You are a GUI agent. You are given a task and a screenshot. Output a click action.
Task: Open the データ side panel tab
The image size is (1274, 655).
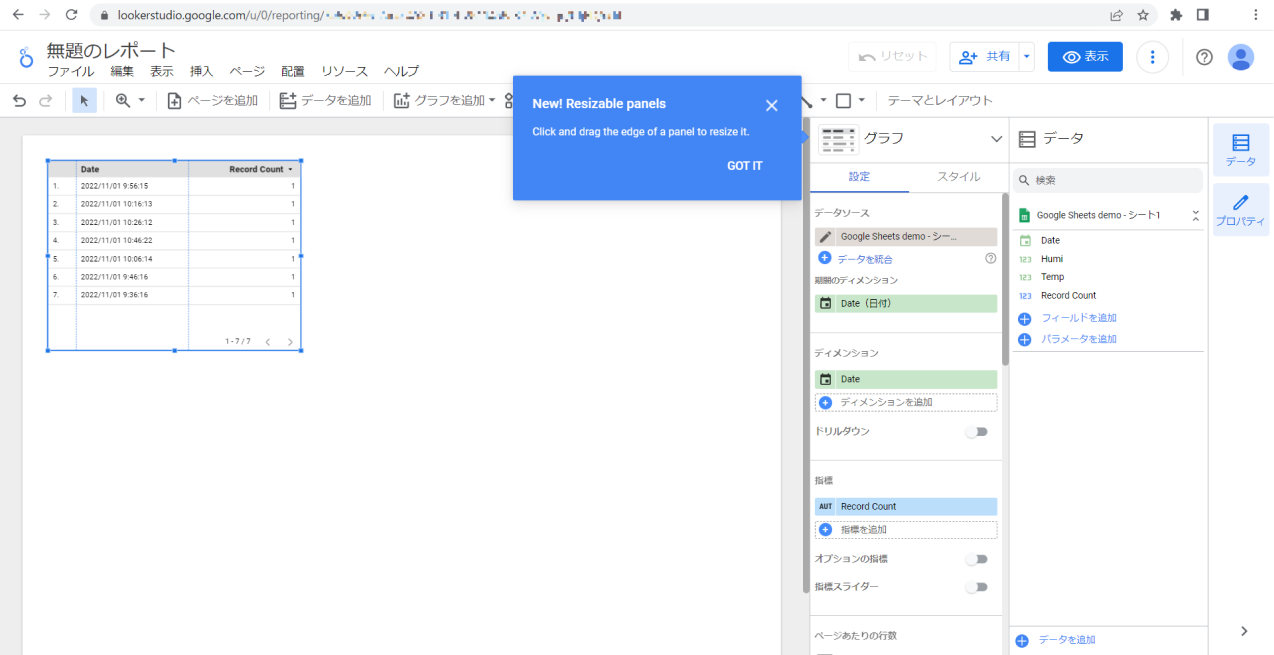pyautogui.click(x=1240, y=150)
